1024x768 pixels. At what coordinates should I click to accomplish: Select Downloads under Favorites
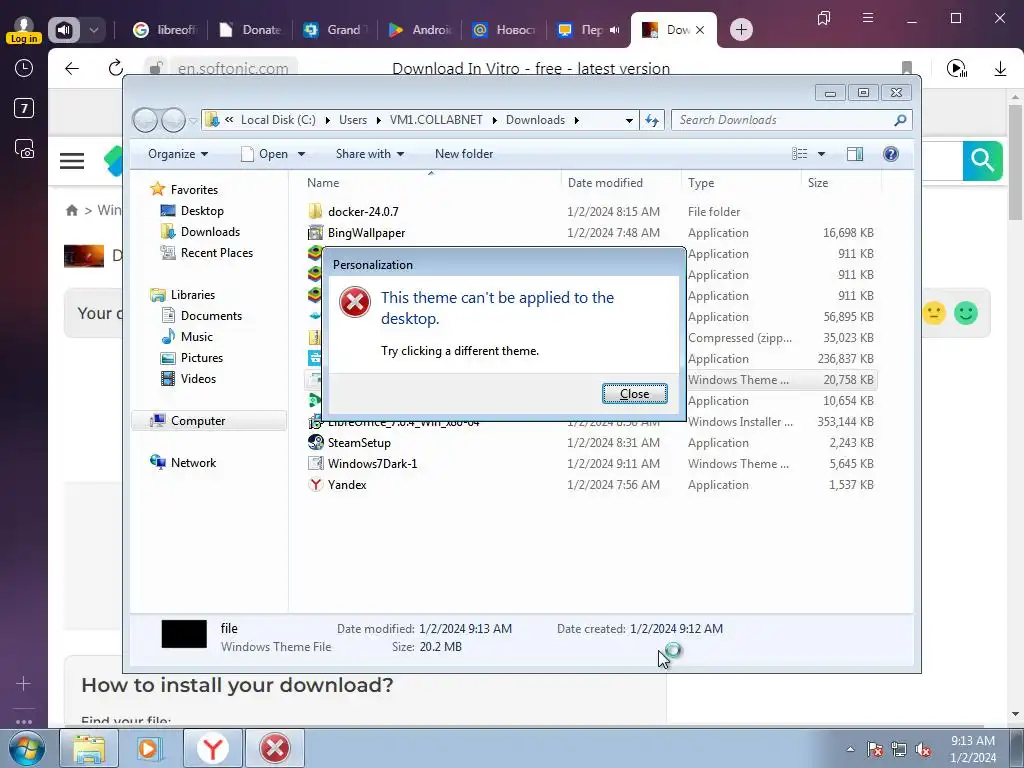[210, 232]
